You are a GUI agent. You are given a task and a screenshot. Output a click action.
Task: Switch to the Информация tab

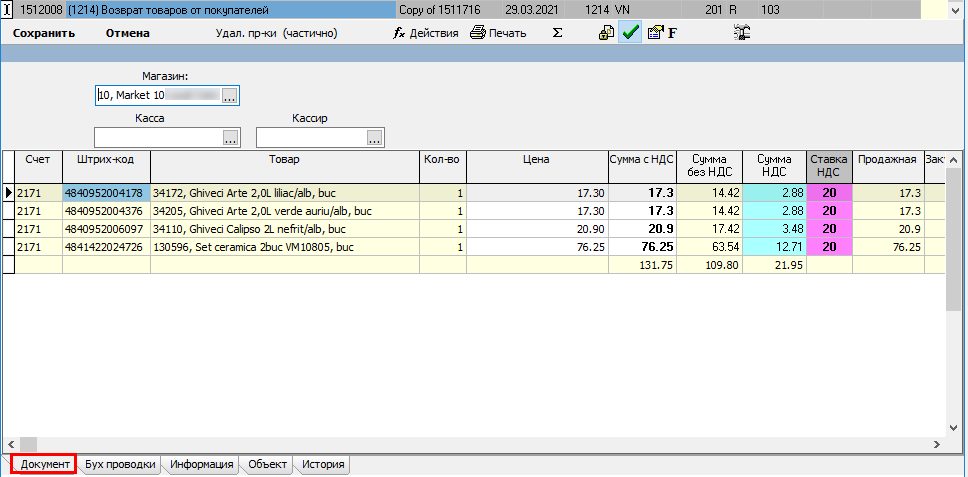point(202,464)
